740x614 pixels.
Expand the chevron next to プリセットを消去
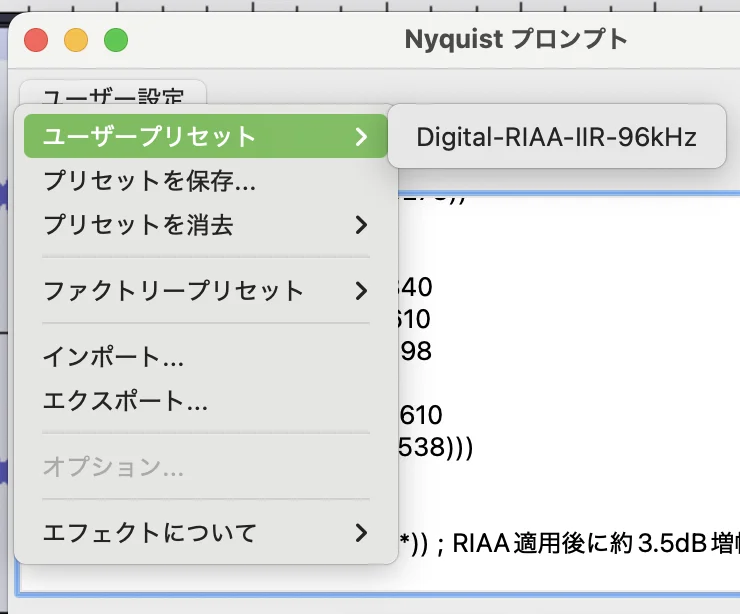tap(361, 225)
